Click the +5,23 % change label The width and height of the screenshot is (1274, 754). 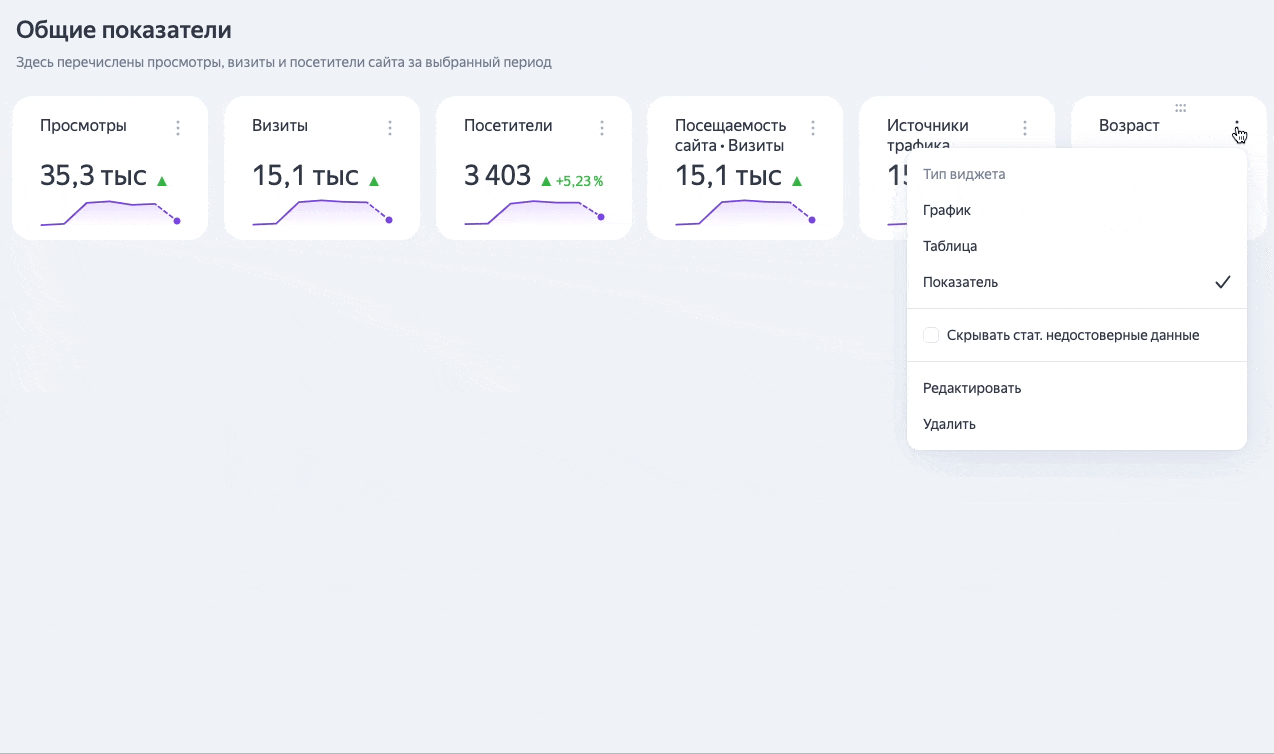[x=579, y=181]
